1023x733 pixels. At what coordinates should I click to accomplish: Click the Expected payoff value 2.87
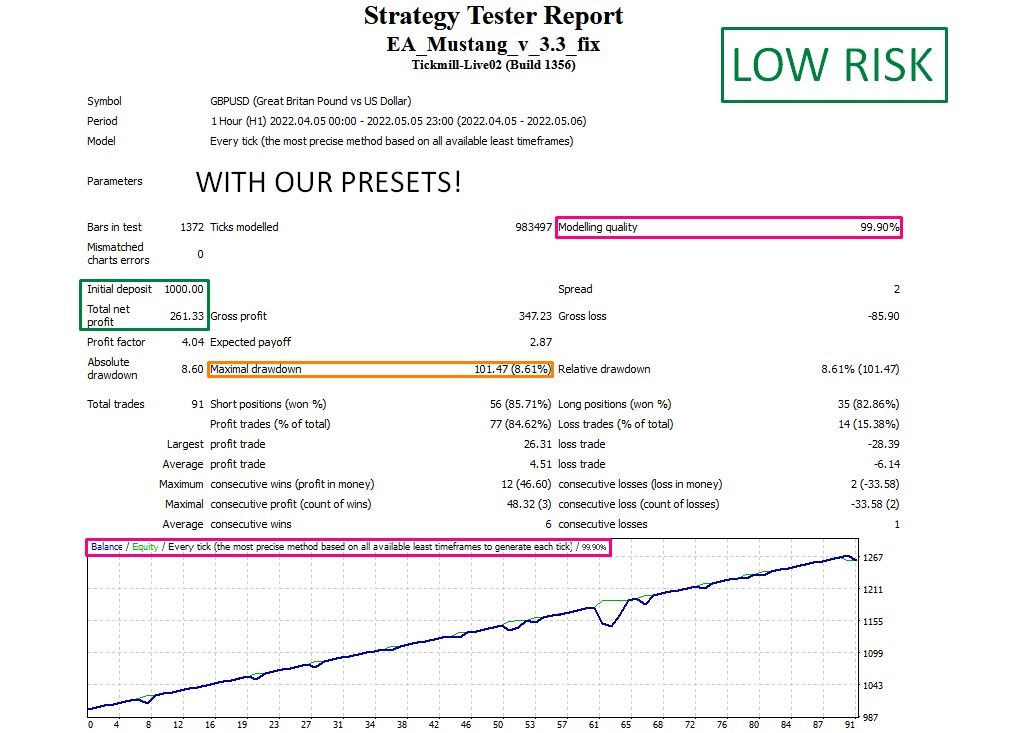[x=541, y=342]
